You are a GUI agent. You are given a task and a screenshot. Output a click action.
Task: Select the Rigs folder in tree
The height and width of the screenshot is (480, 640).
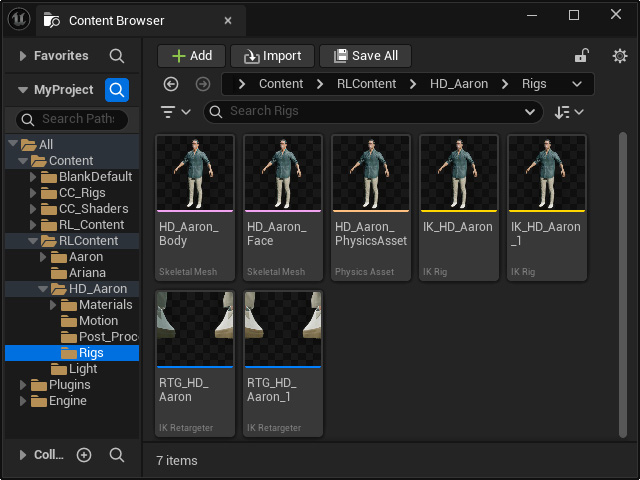(x=72, y=353)
